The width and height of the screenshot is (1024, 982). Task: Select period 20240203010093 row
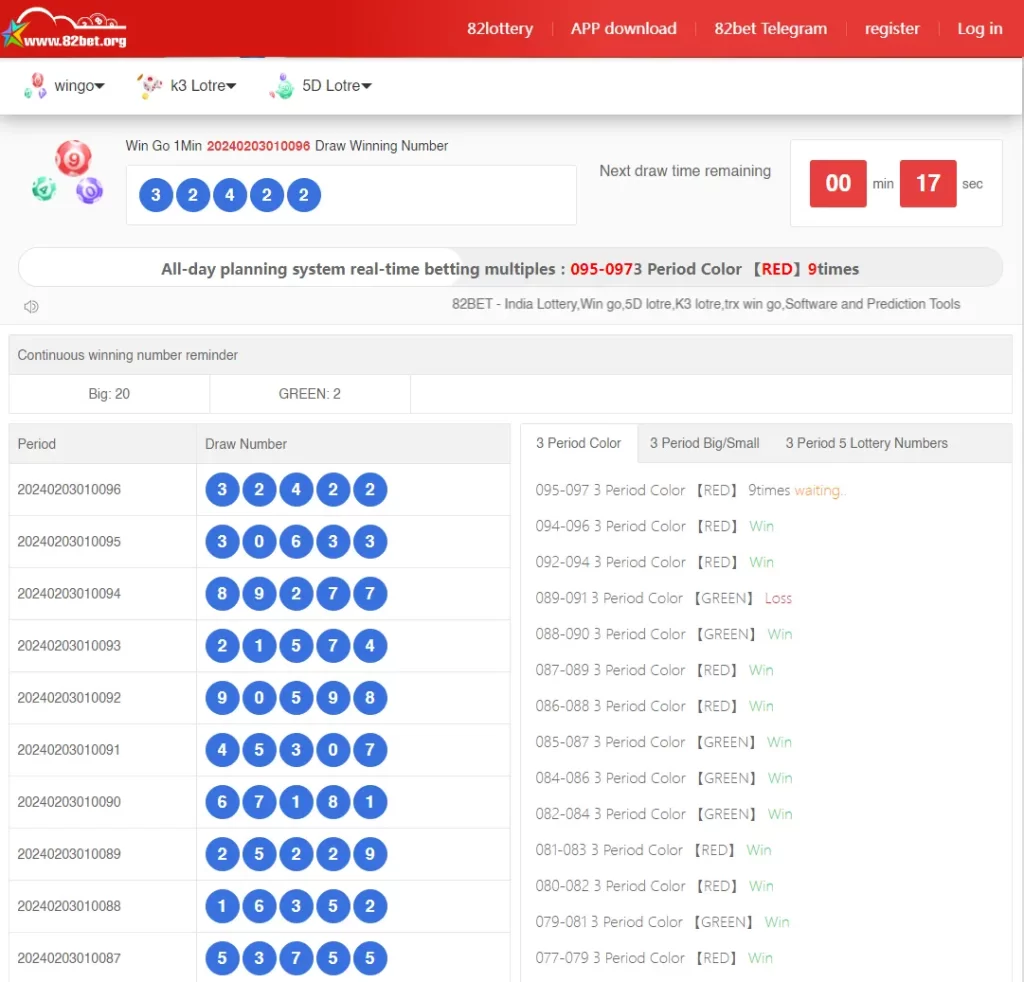[259, 646]
